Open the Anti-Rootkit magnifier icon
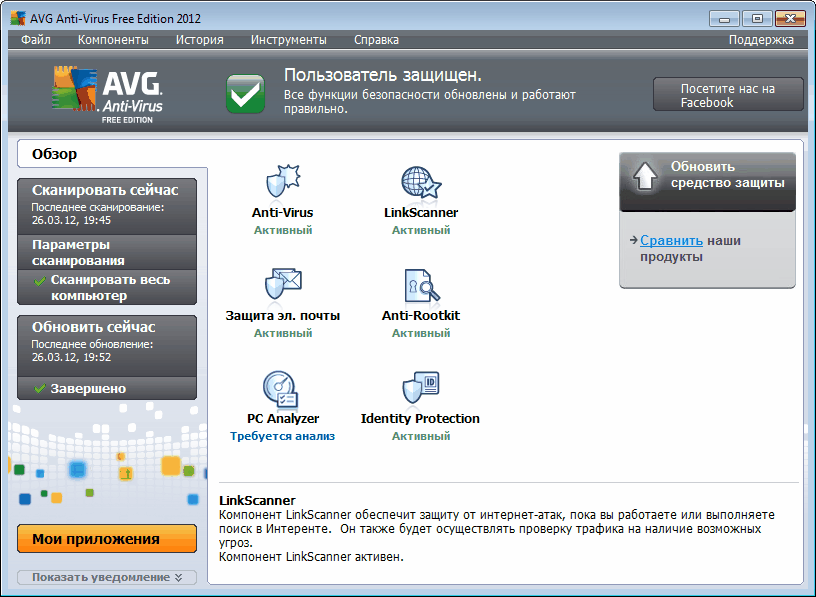The height and width of the screenshot is (597, 816). [422, 285]
